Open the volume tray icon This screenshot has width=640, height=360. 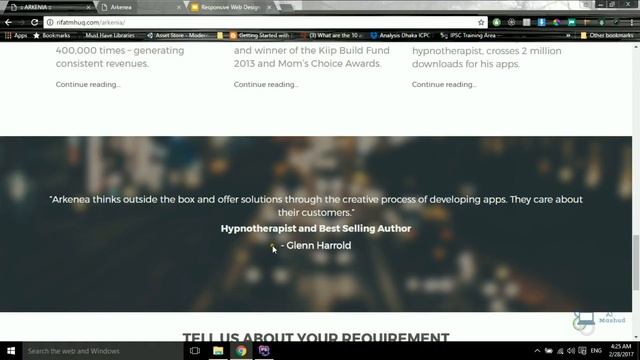click(x=571, y=351)
